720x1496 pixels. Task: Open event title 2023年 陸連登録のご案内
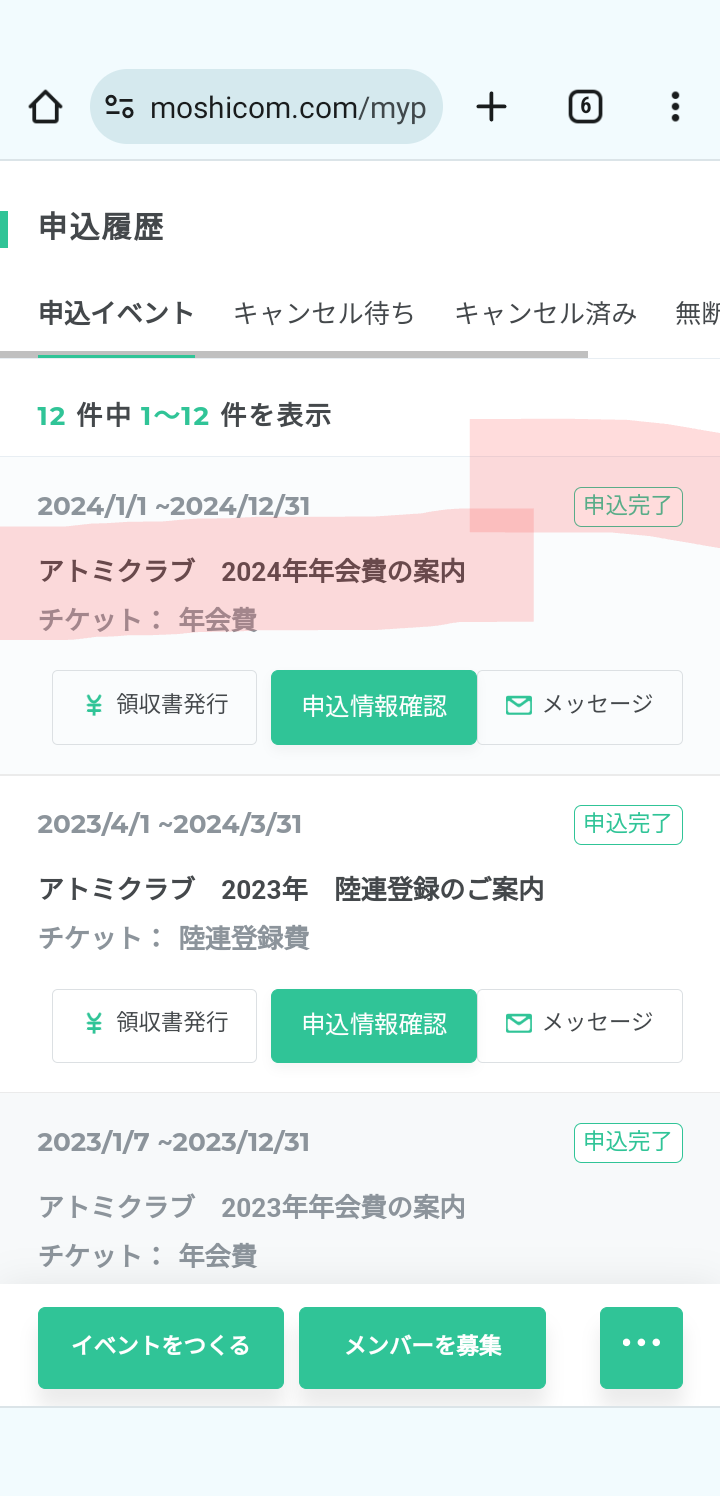[x=291, y=889]
